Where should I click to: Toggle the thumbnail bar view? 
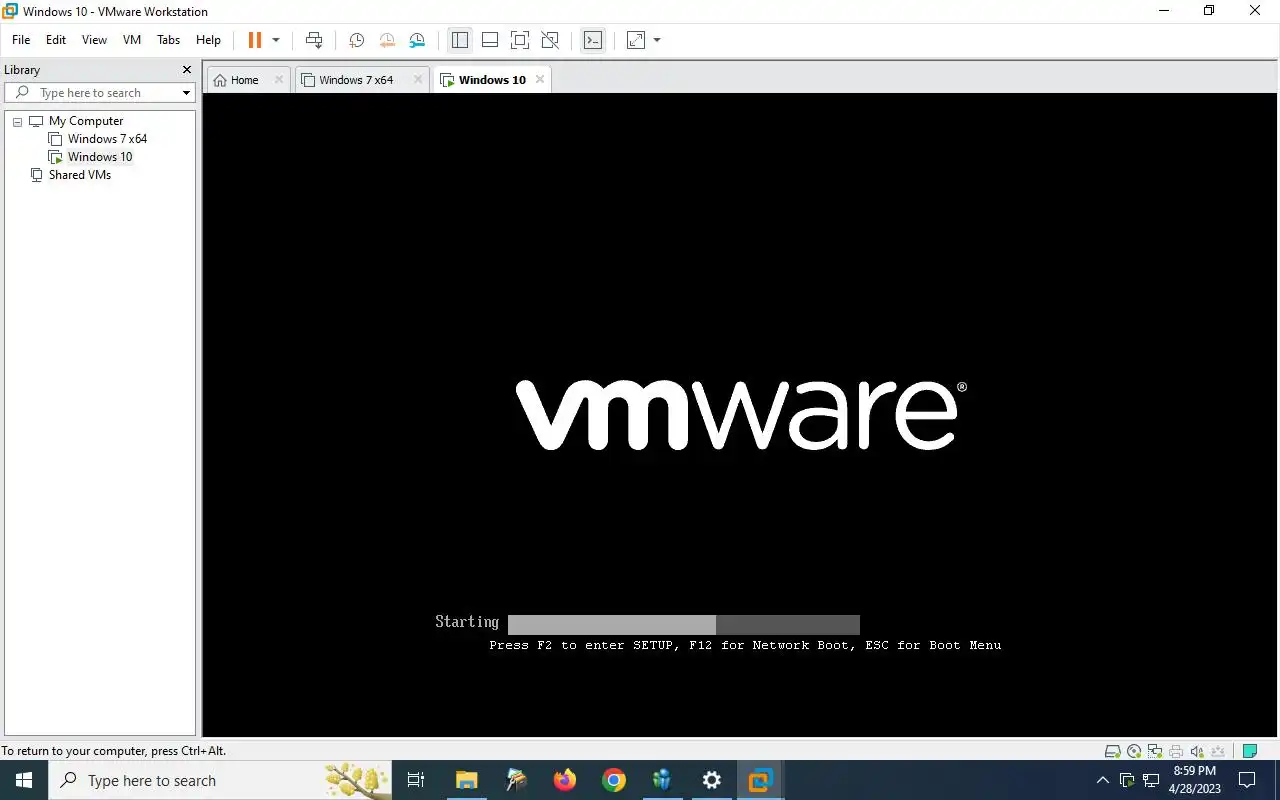point(490,40)
